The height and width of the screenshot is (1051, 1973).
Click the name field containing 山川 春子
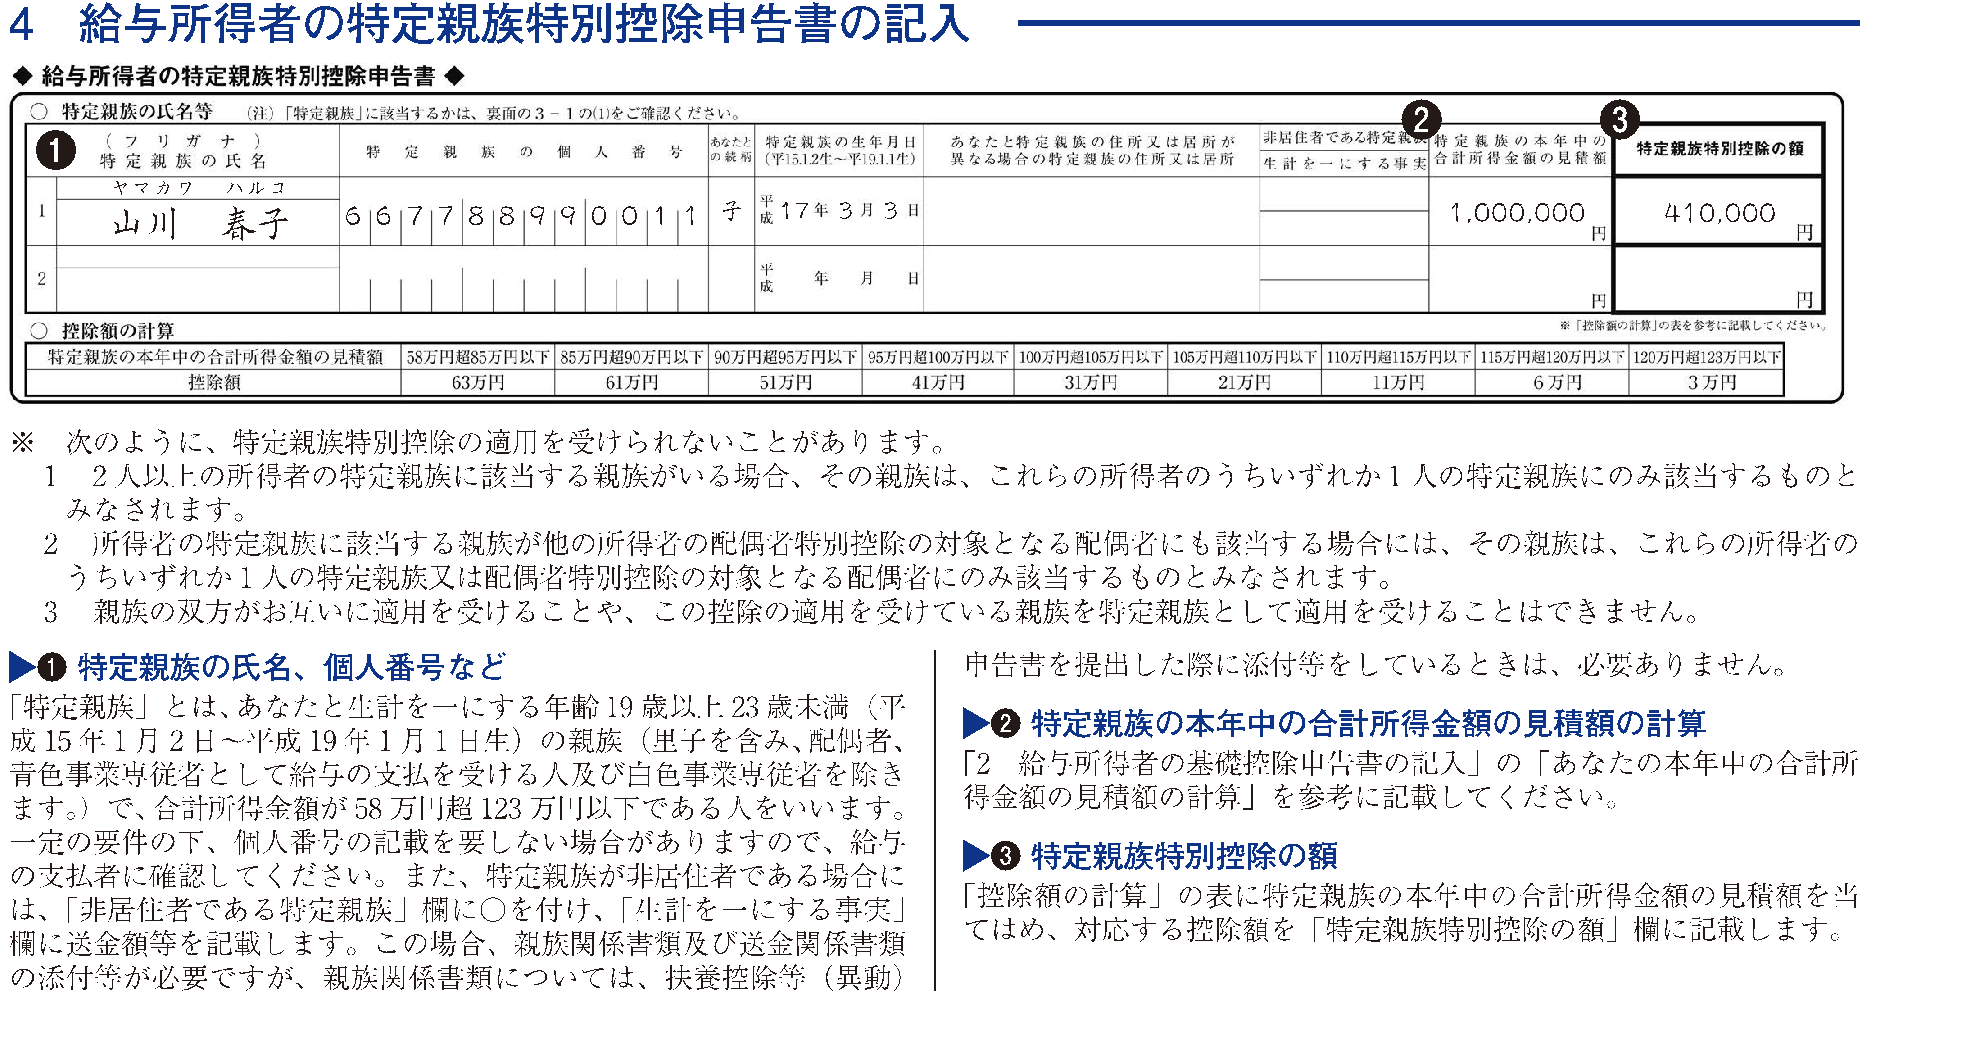tap(198, 222)
